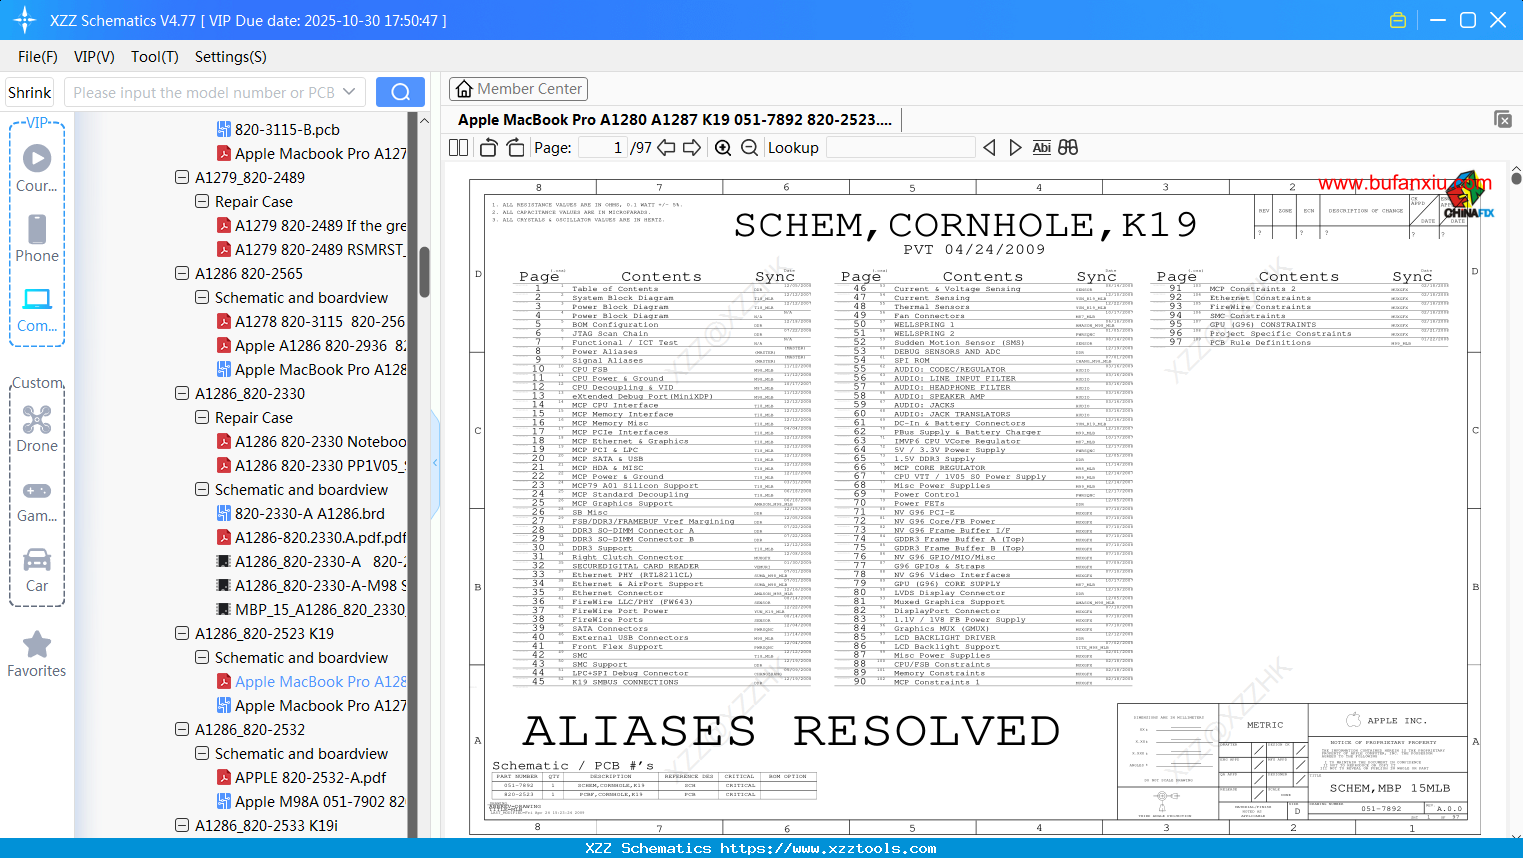Screen dimensions: 1523x858
Task: Open the Game console category
Action: 37,500
